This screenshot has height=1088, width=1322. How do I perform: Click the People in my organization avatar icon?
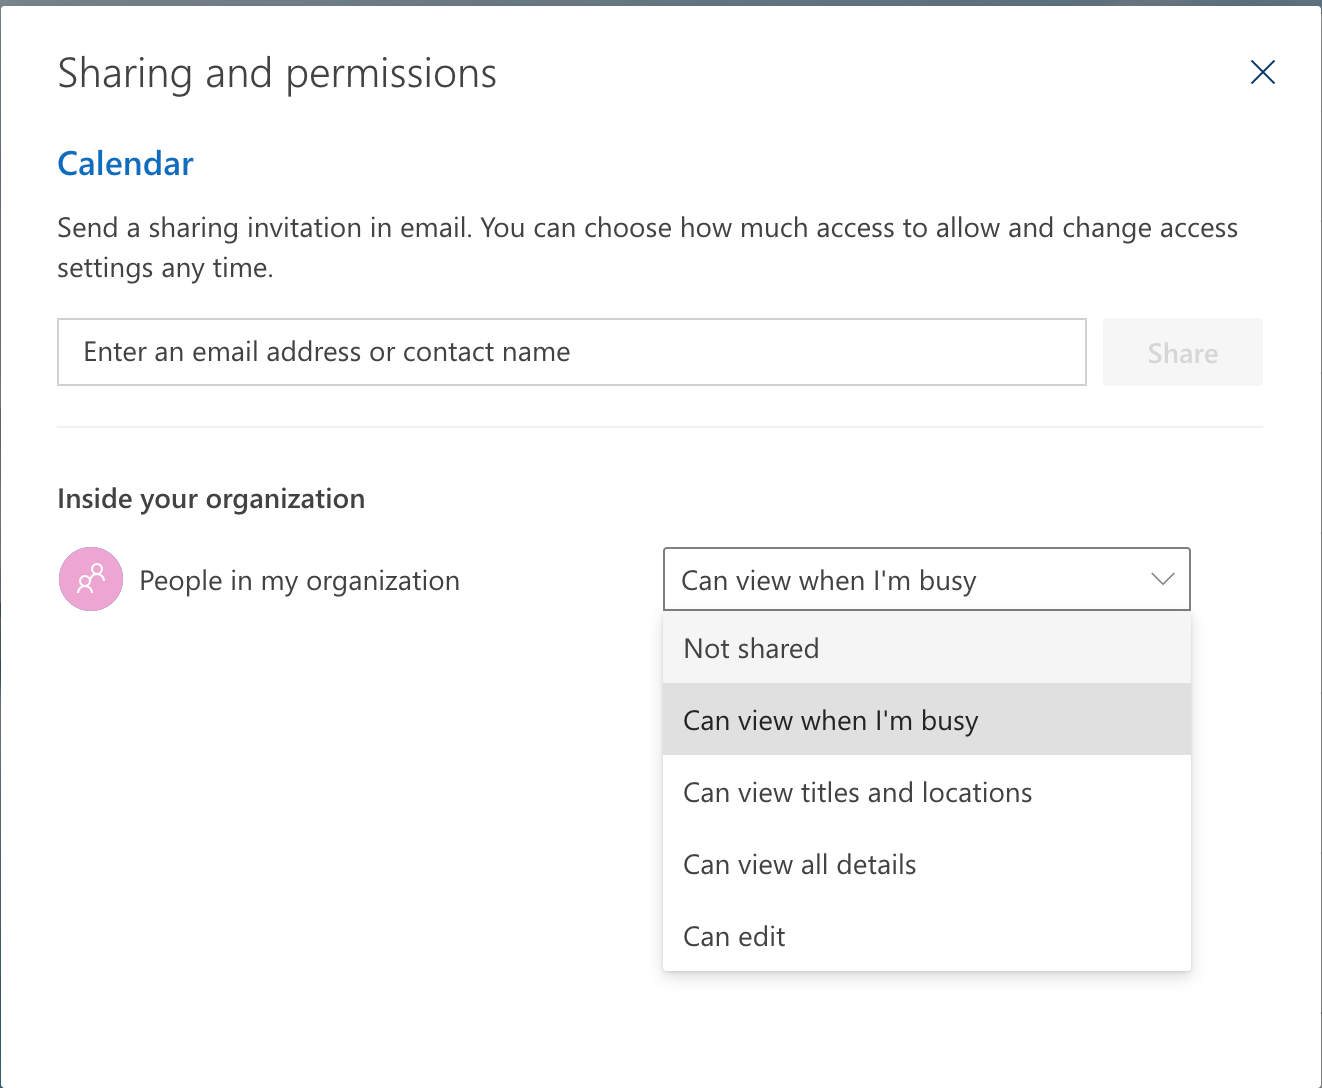click(91, 579)
